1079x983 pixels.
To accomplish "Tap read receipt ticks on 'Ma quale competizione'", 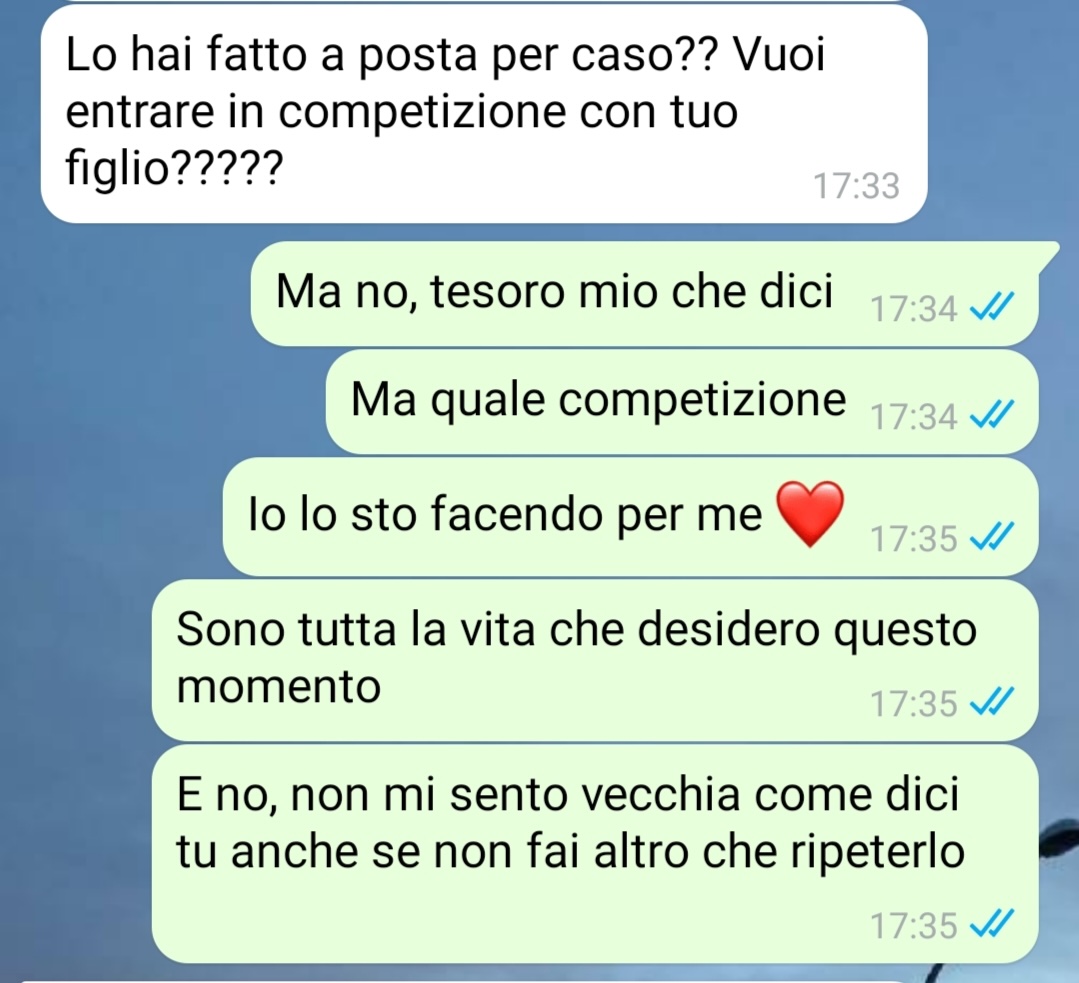I will [x=992, y=415].
